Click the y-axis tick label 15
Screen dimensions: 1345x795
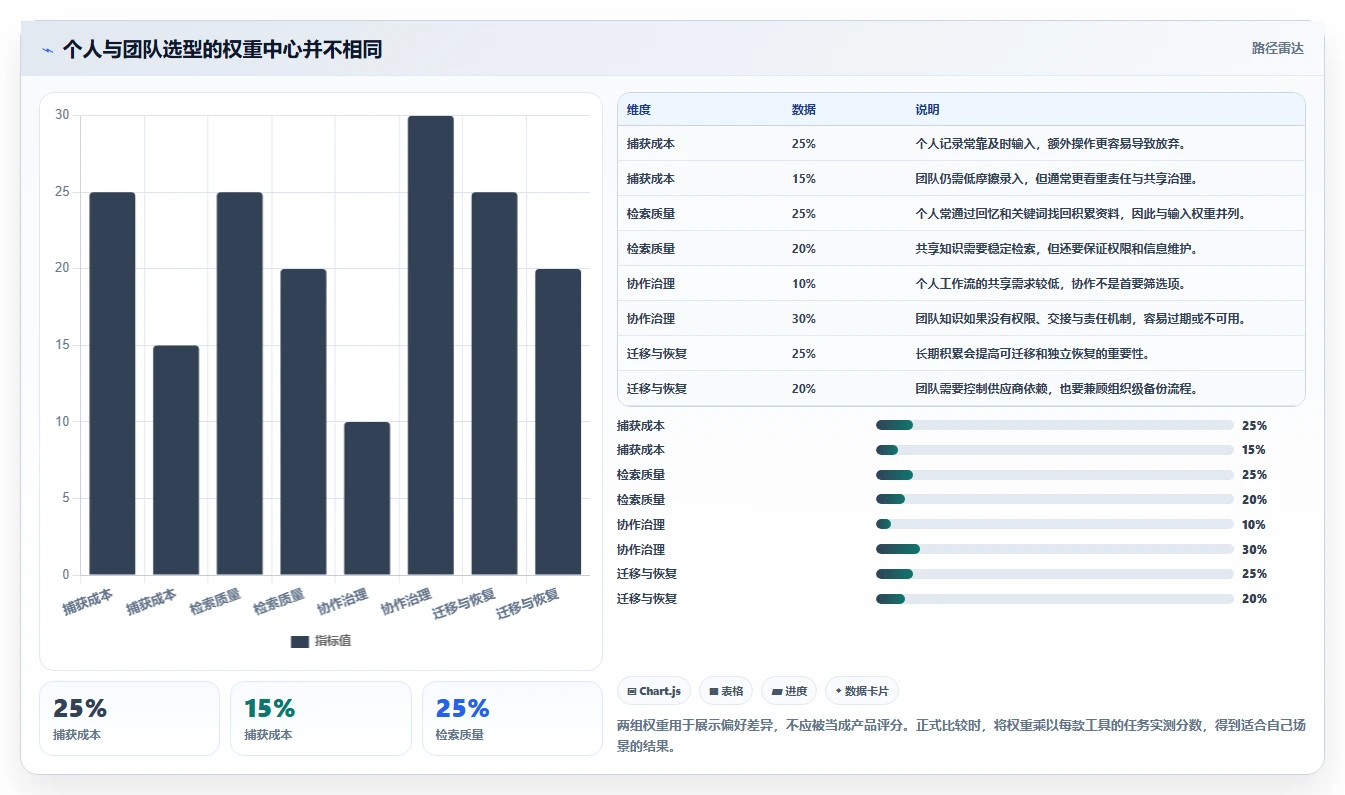[62, 345]
